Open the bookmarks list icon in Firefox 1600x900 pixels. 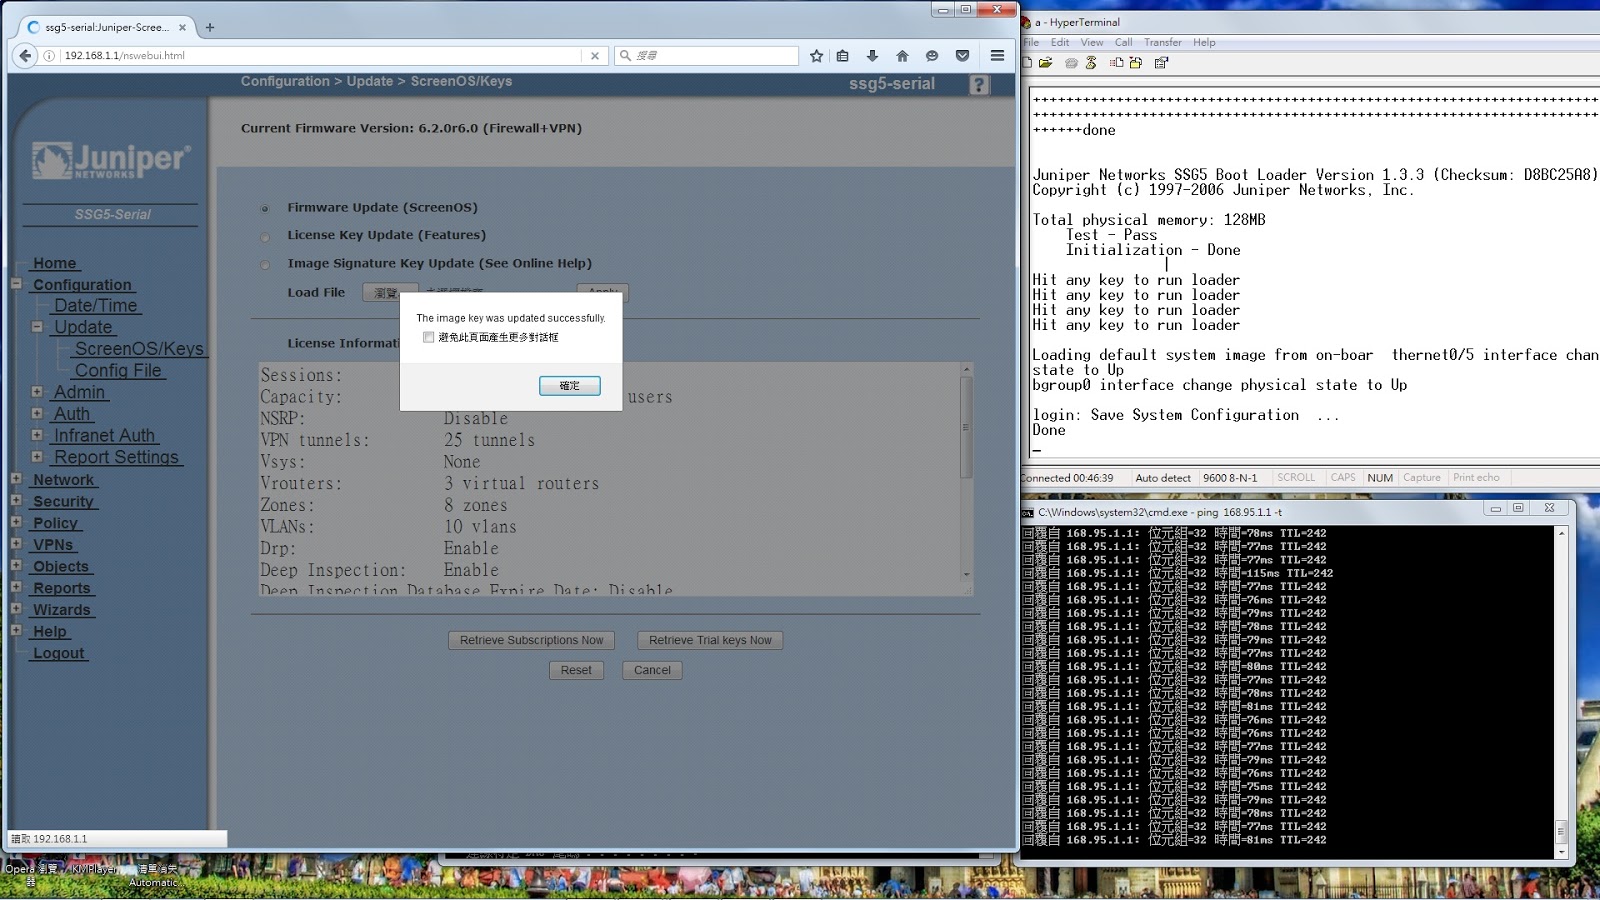click(843, 56)
